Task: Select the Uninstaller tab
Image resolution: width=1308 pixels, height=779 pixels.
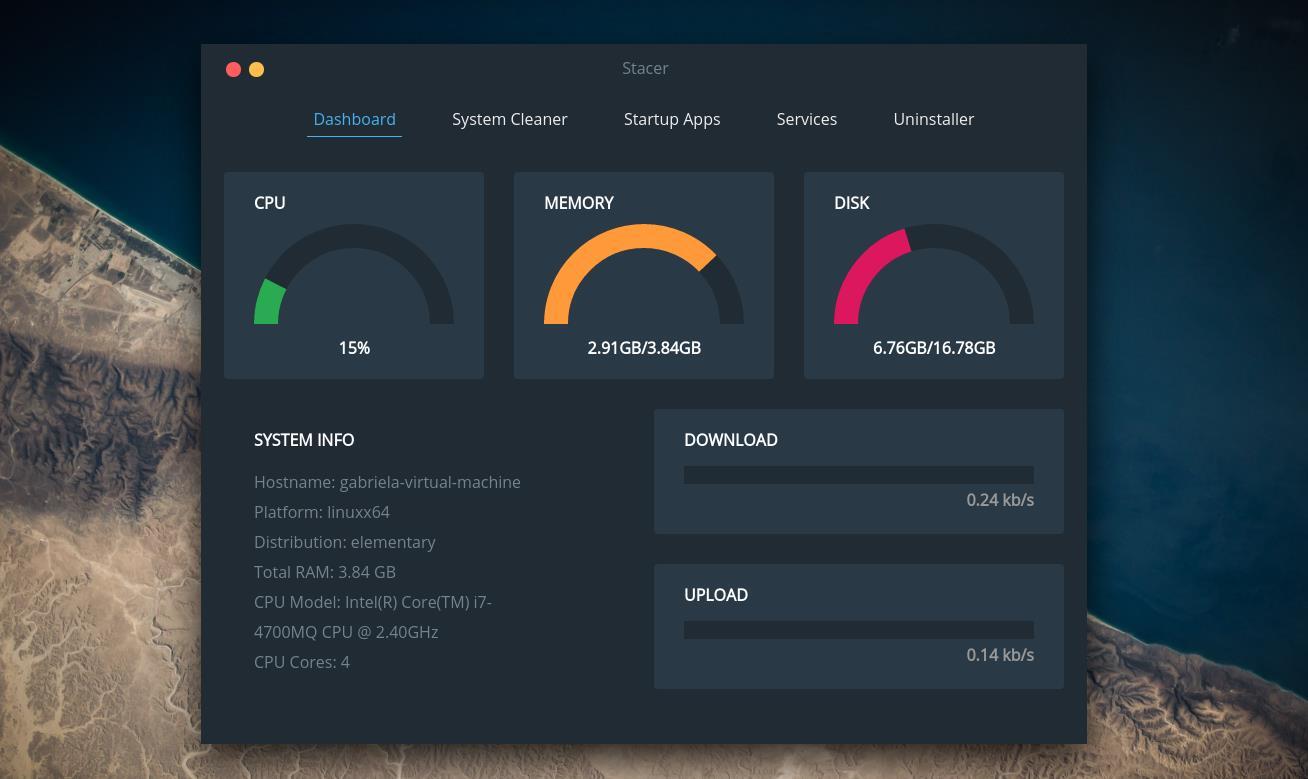Action: (933, 119)
